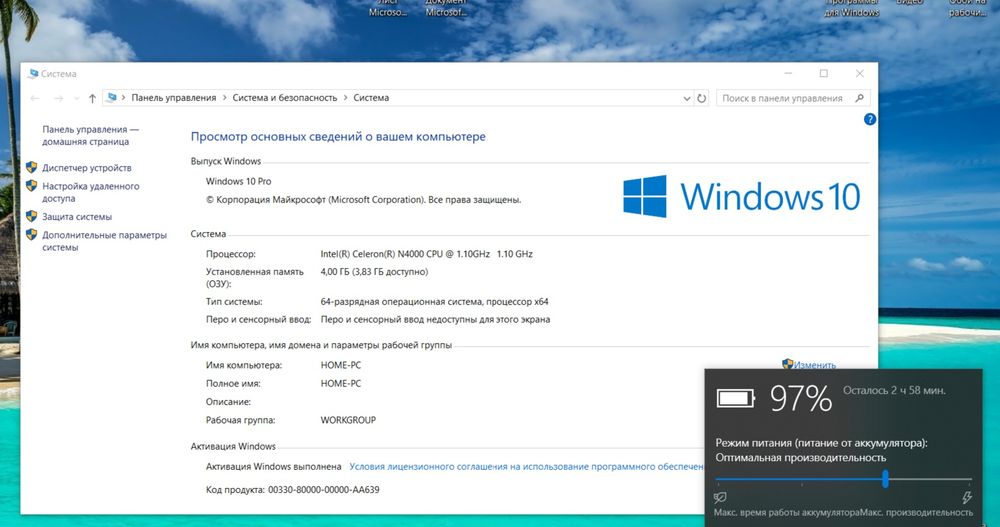Click the max performance lightning icon
The height and width of the screenshot is (527, 1000).
pyautogui.click(x=967, y=498)
